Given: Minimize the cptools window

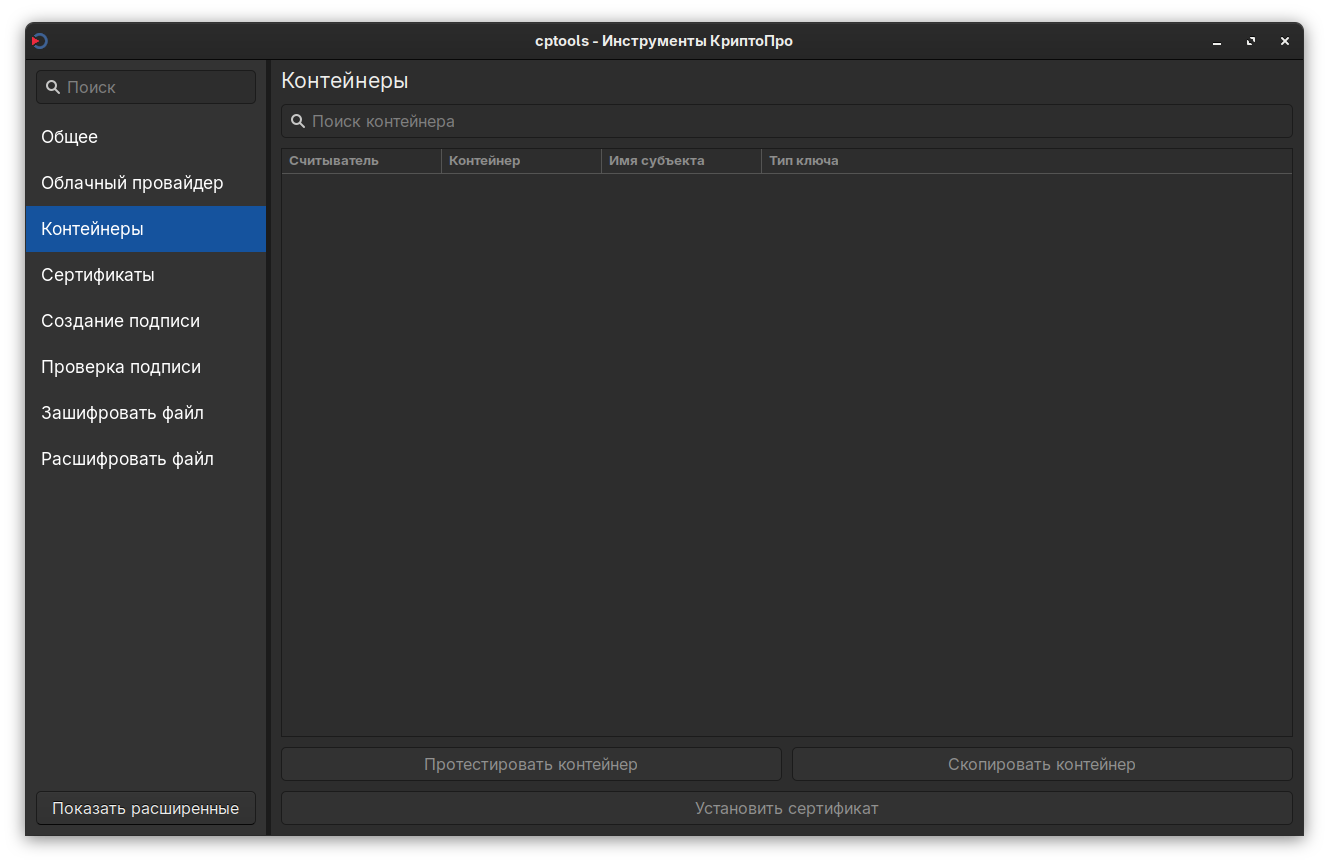Looking at the screenshot, I should click(x=1217, y=41).
